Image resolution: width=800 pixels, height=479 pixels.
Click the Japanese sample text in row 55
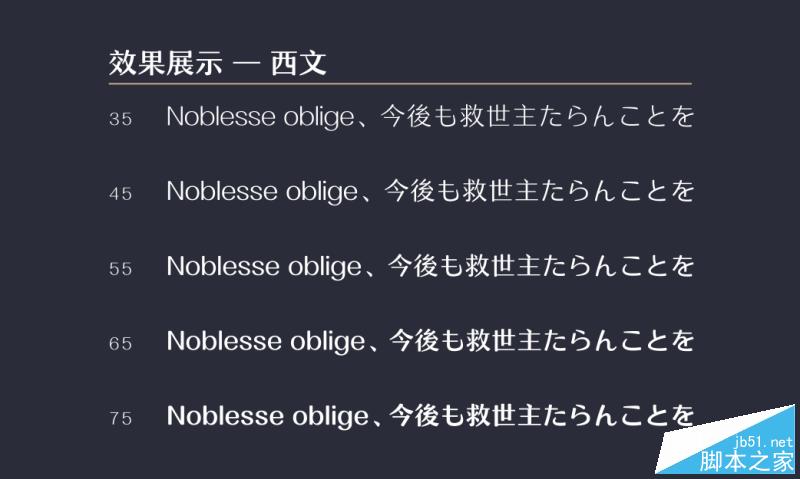pyautogui.click(x=538, y=266)
